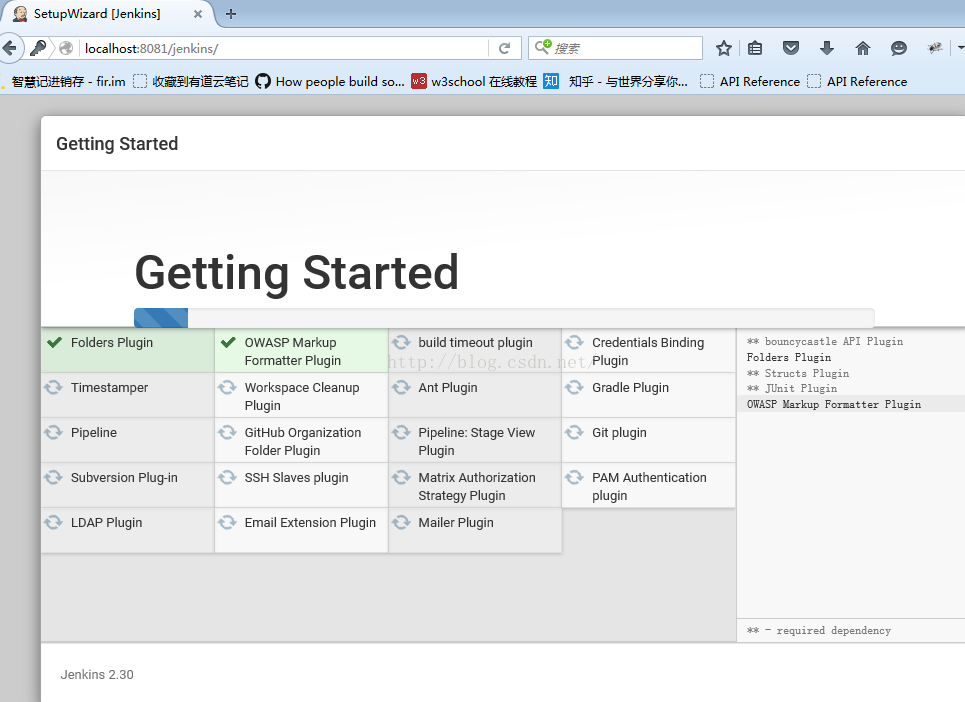Click the green check on Folders Plugin
965x702 pixels.
[x=55, y=342]
